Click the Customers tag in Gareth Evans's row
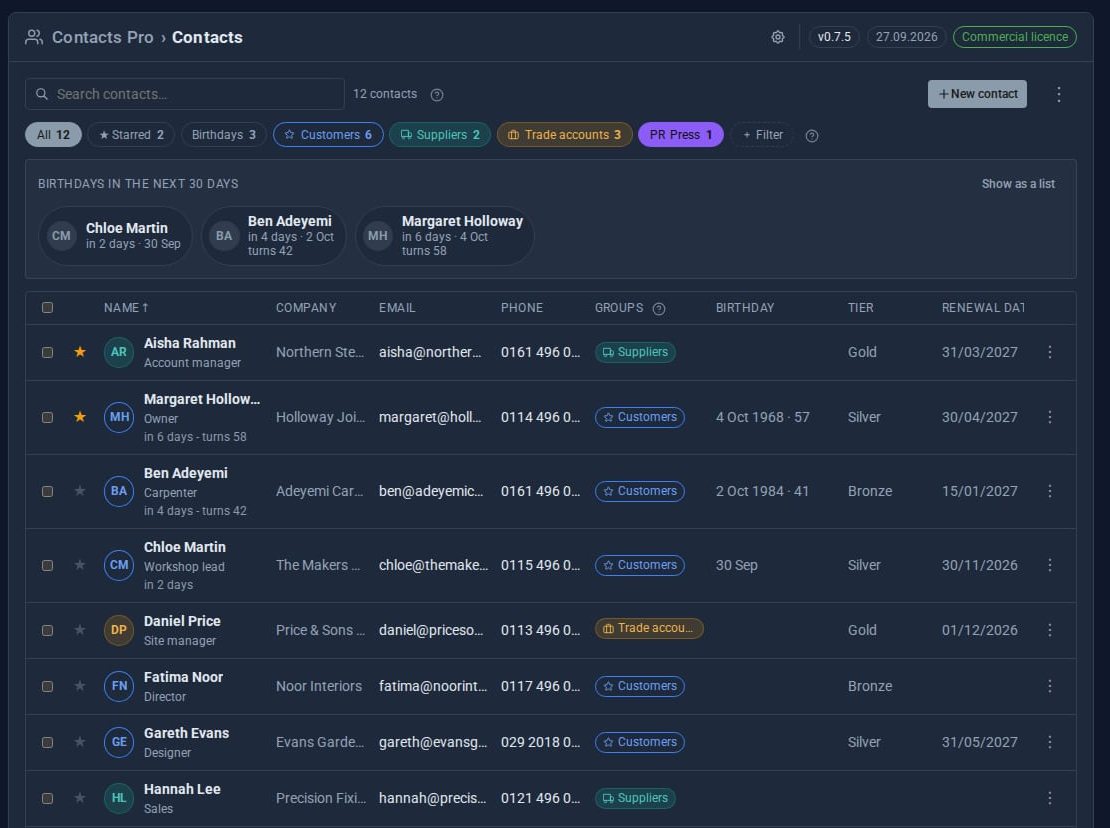1110x828 pixels. [x=640, y=742]
